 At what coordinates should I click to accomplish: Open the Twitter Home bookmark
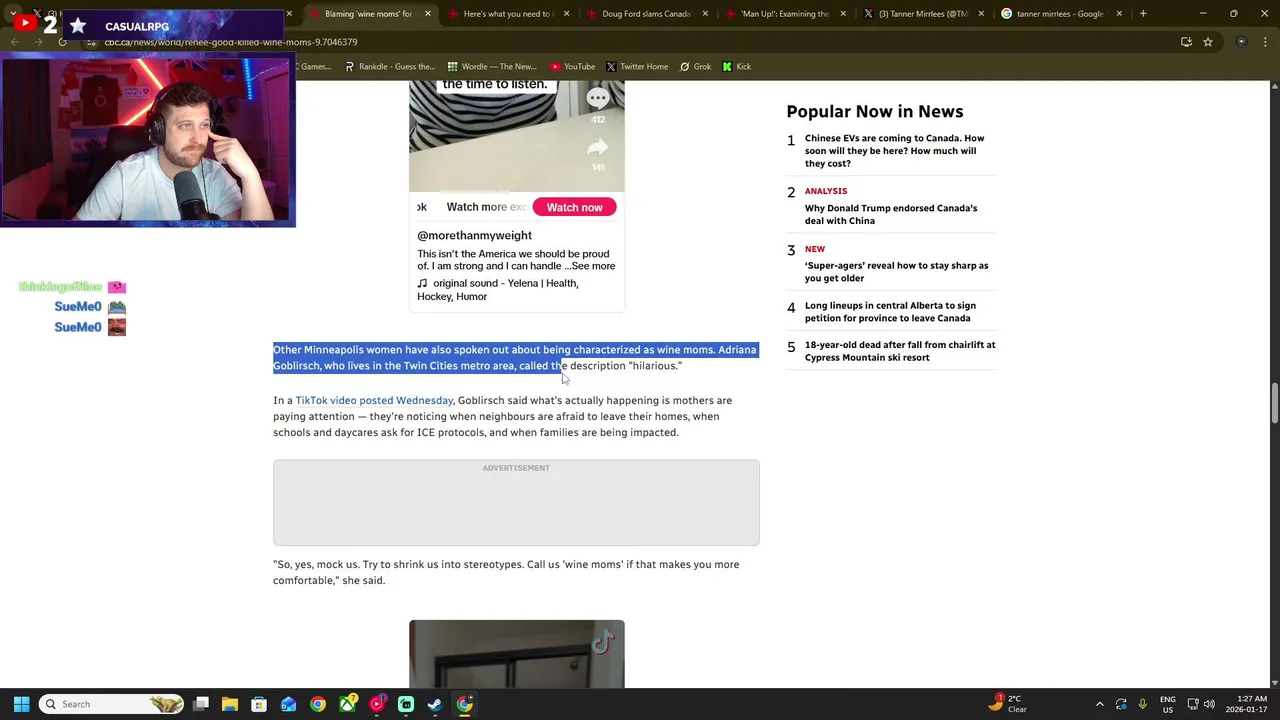tap(636, 67)
